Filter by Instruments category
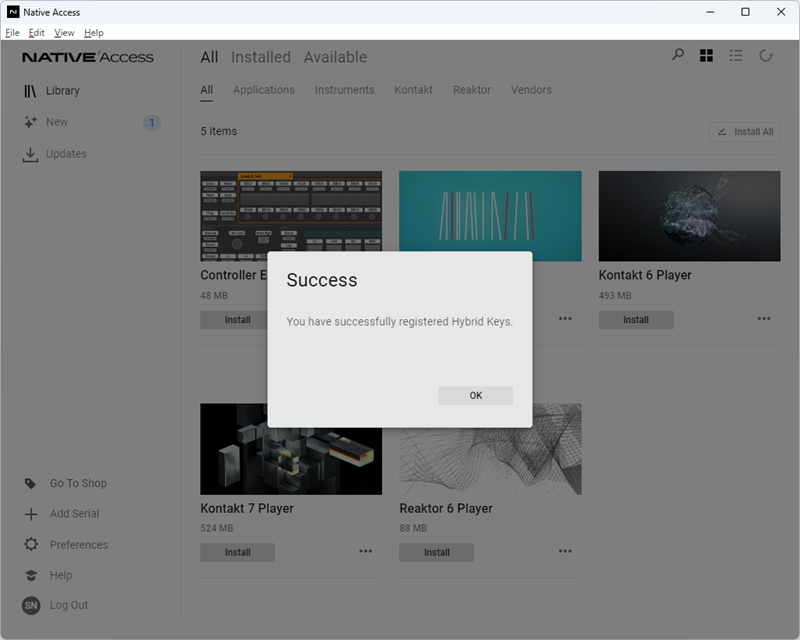Image resolution: width=800 pixels, height=640 pixels. [344, 90]
